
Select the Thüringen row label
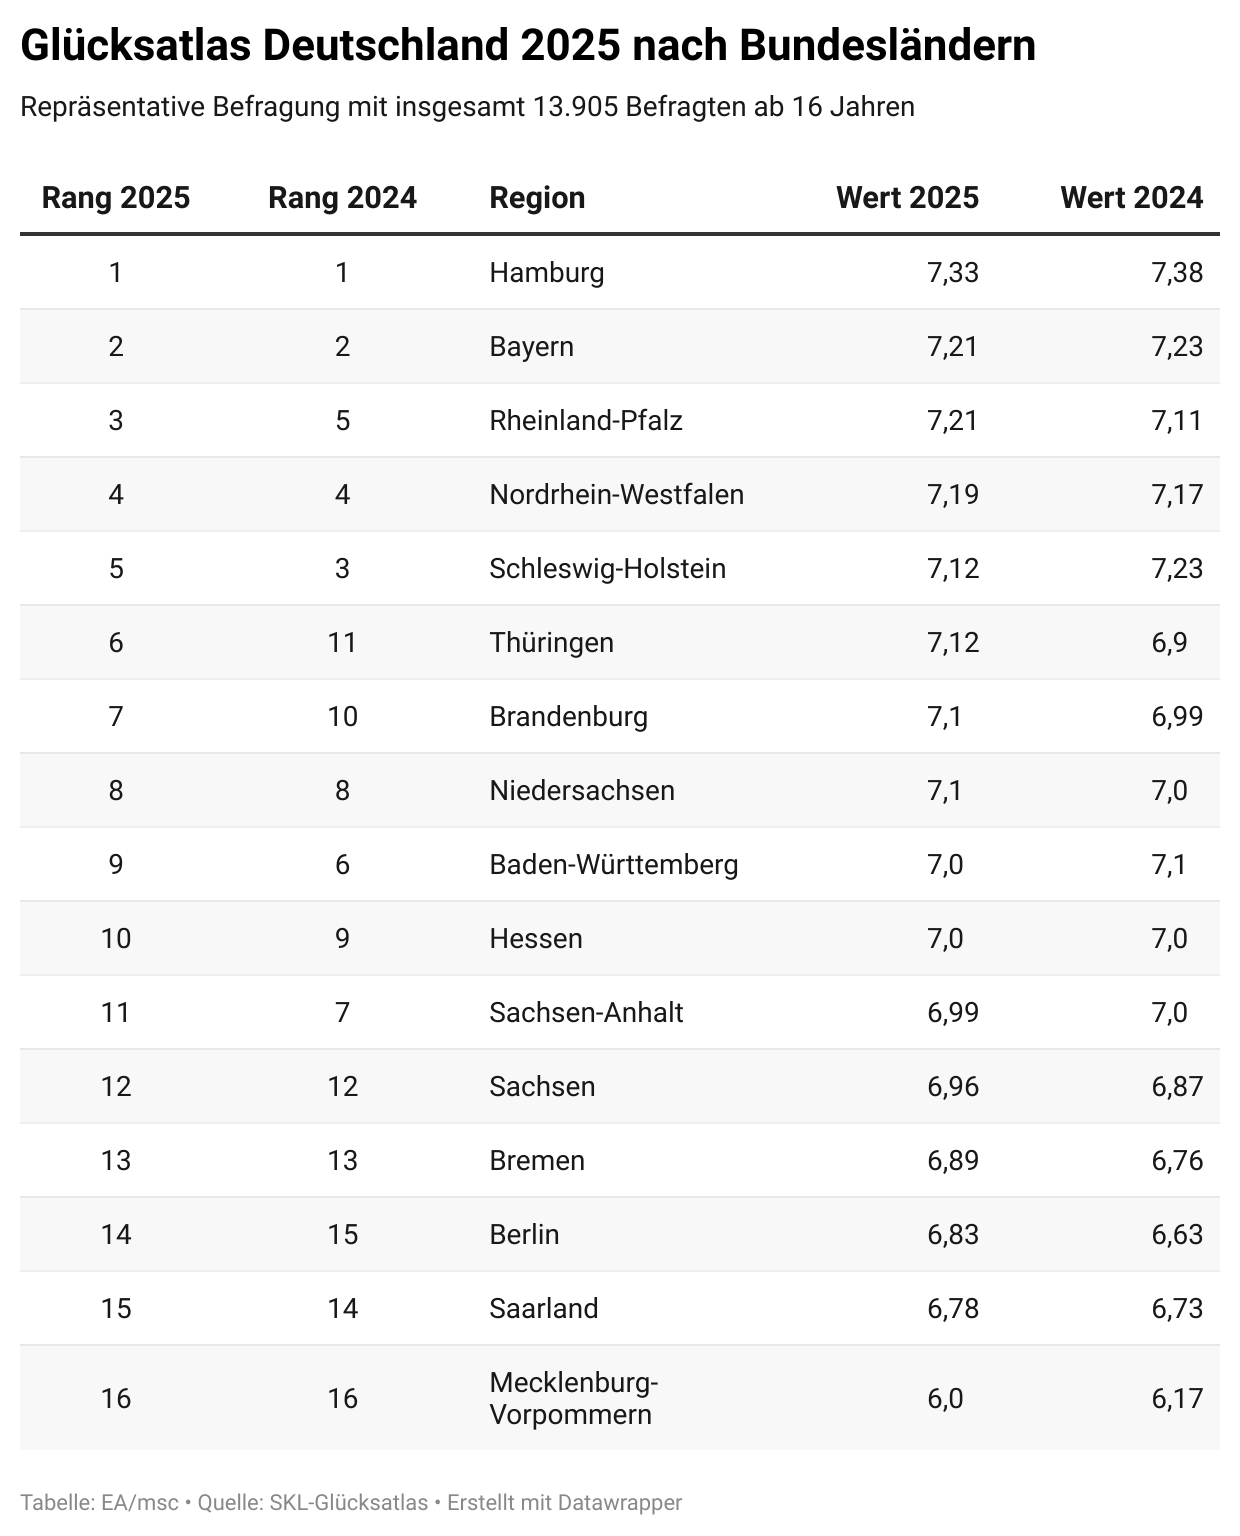pyautogui.click(x=551, y=642)
